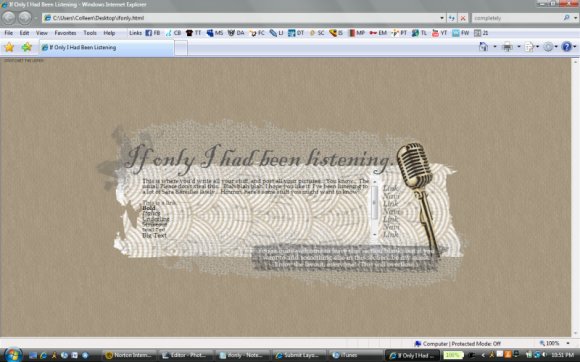Viewport: 580px width, 362px height.
Task: Click Add to Favorites star icon
Action: (x=27, y=47)
